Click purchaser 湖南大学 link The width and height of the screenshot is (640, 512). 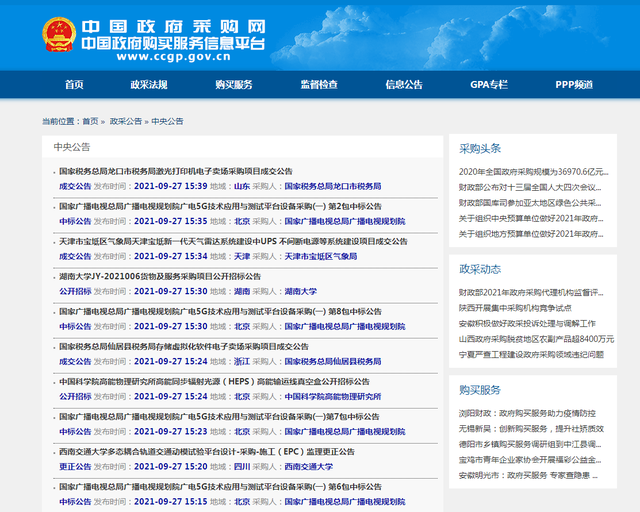[x=301, y=292]
